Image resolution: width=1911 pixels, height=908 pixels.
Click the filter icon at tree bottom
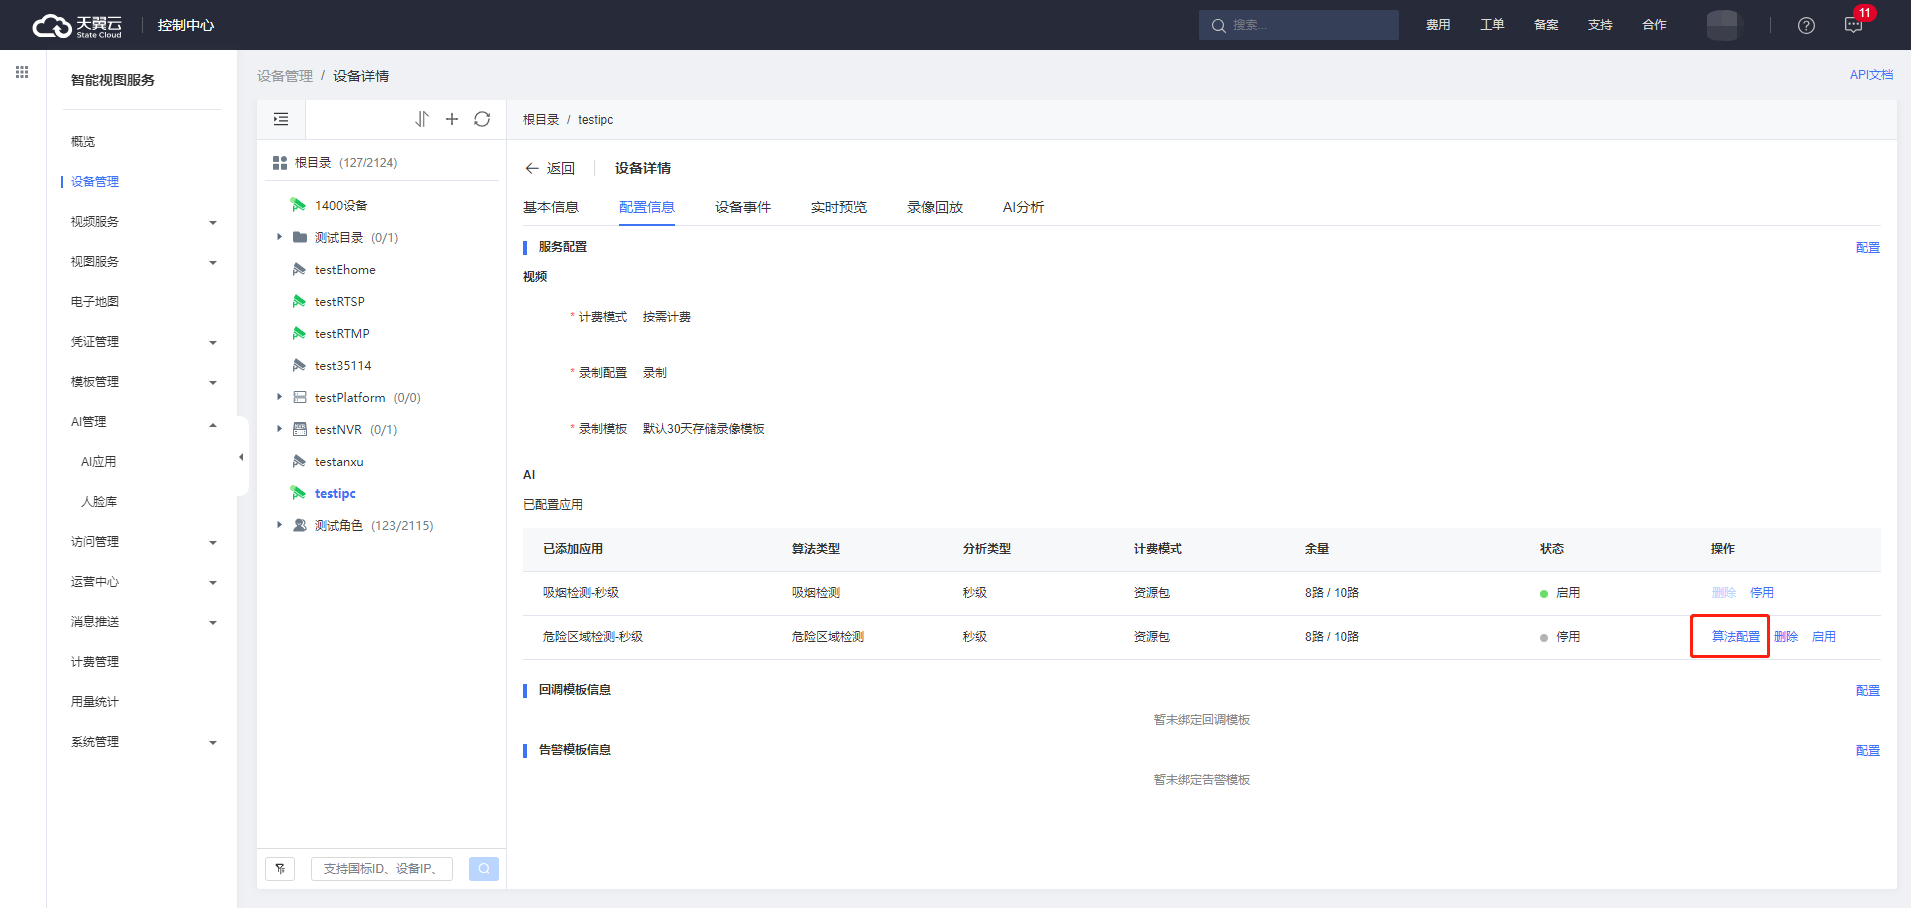(x=280, y=868)
